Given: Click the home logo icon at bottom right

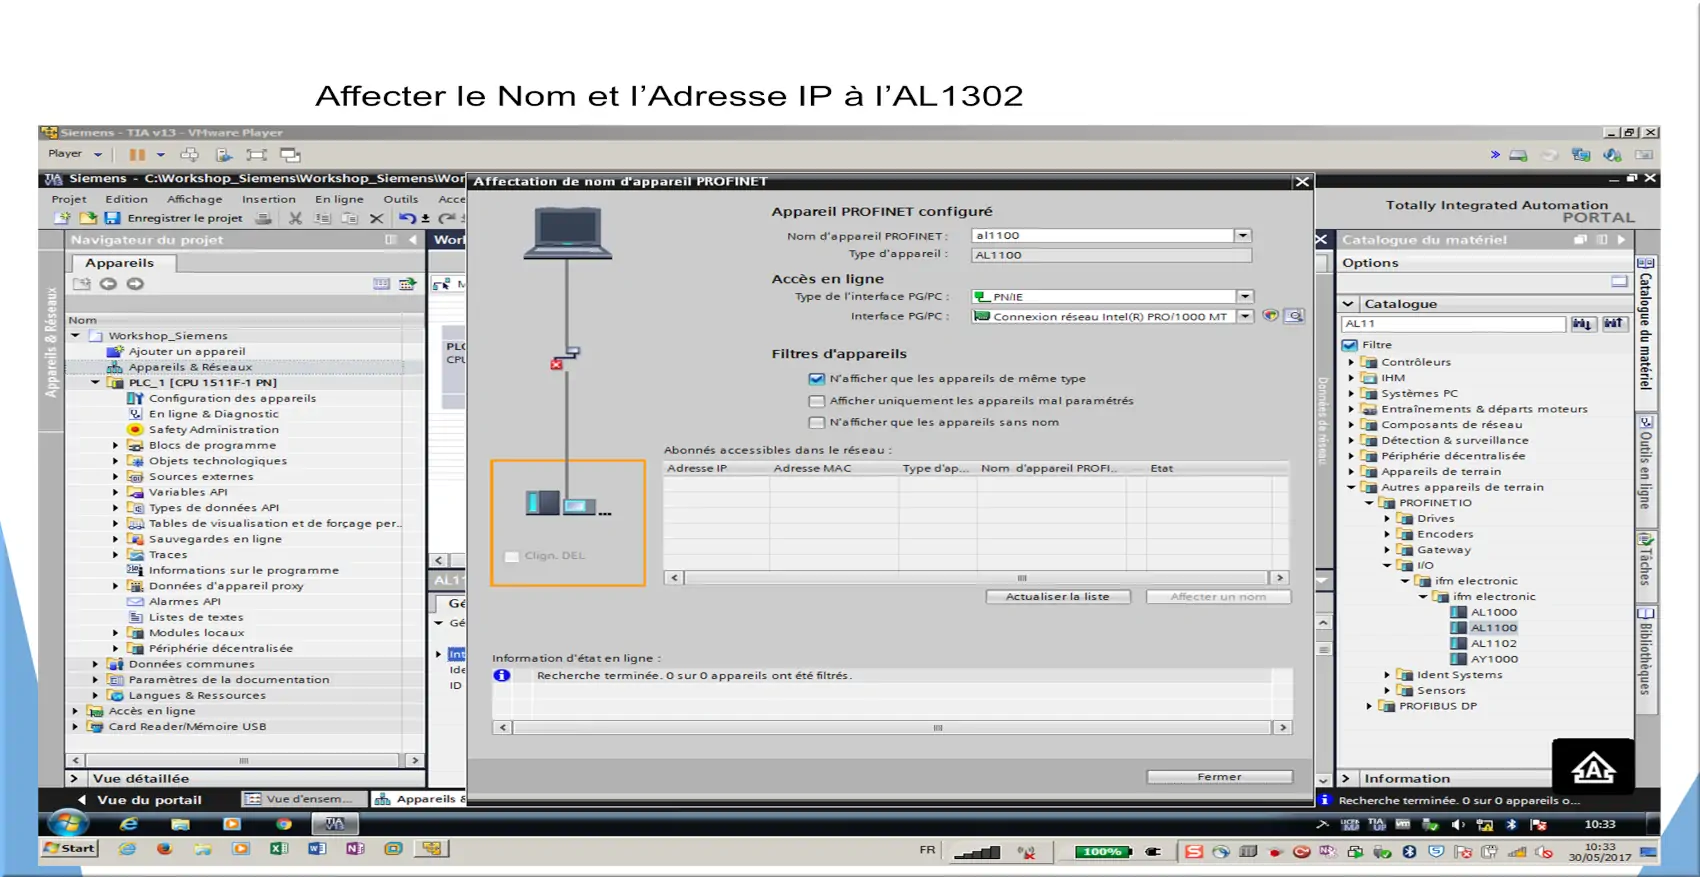Looking at the screenshot, I should (x=1593, y=767).
